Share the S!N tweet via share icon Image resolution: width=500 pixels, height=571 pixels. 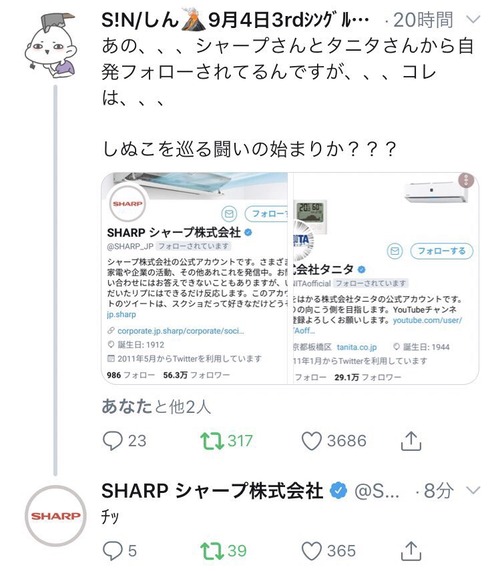[x=411, y=441]
